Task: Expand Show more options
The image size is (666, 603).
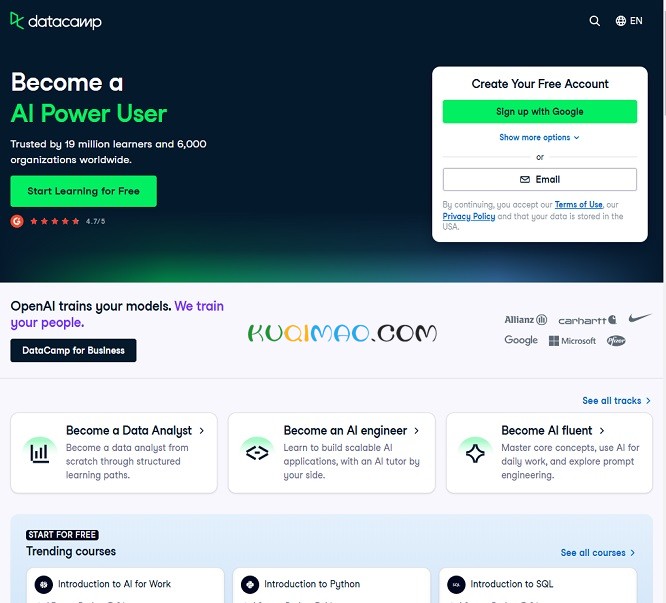Action: click(x=539, y=137)
